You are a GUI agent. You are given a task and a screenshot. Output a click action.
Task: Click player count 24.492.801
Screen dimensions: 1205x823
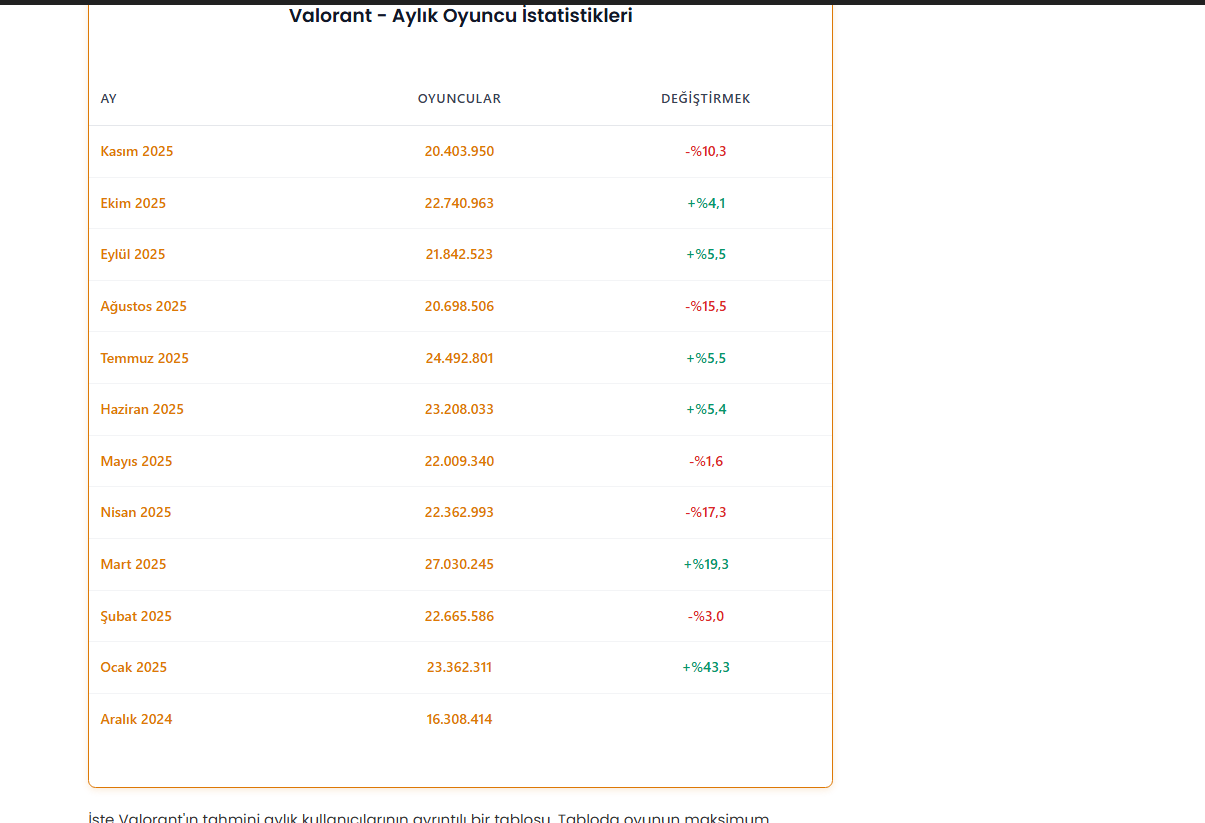coord(459,358)
